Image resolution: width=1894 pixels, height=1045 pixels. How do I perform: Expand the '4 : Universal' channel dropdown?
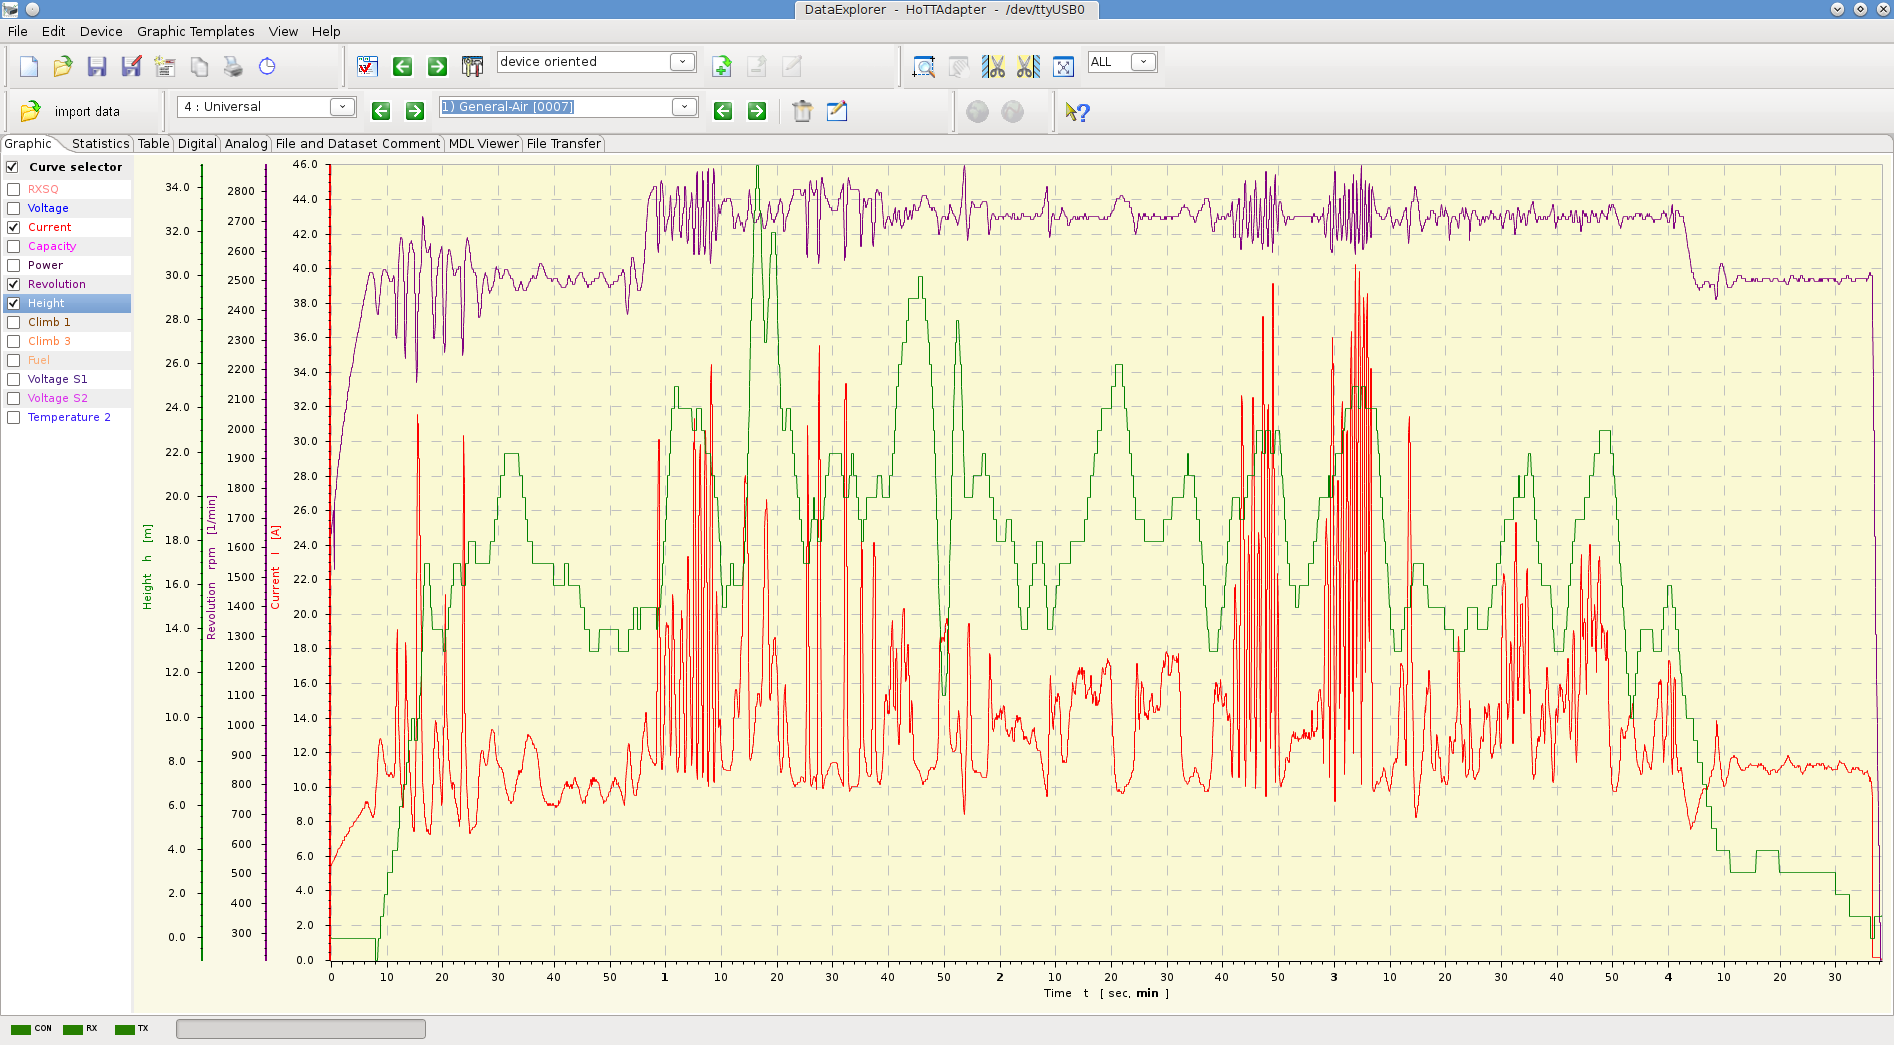click(x=342, y=107)
